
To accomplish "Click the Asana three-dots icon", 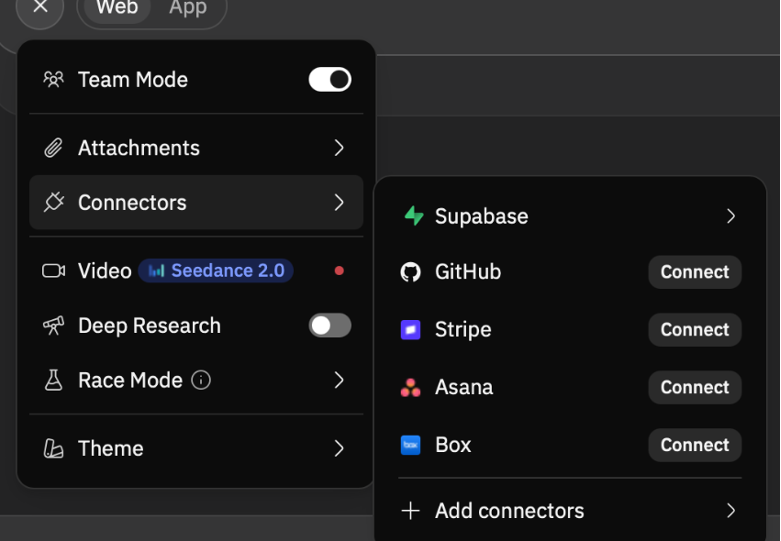I will 410,388.
